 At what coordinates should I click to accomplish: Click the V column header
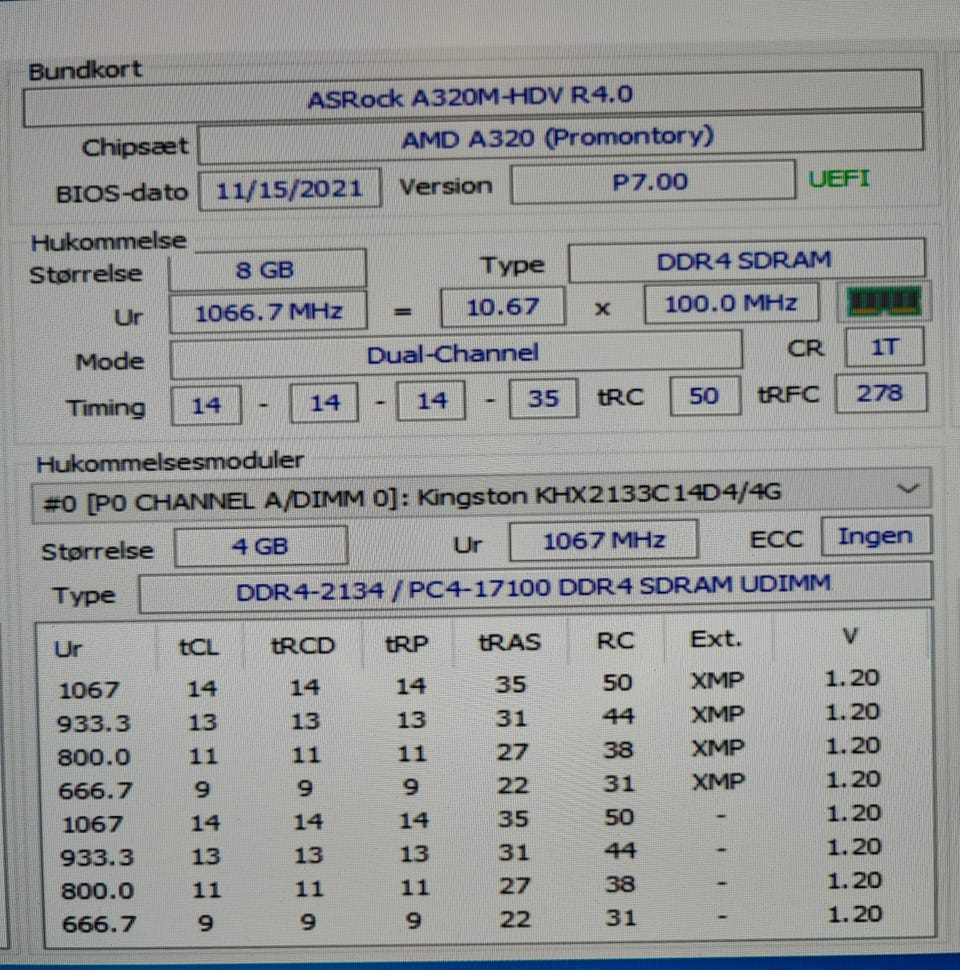(851, 636)
